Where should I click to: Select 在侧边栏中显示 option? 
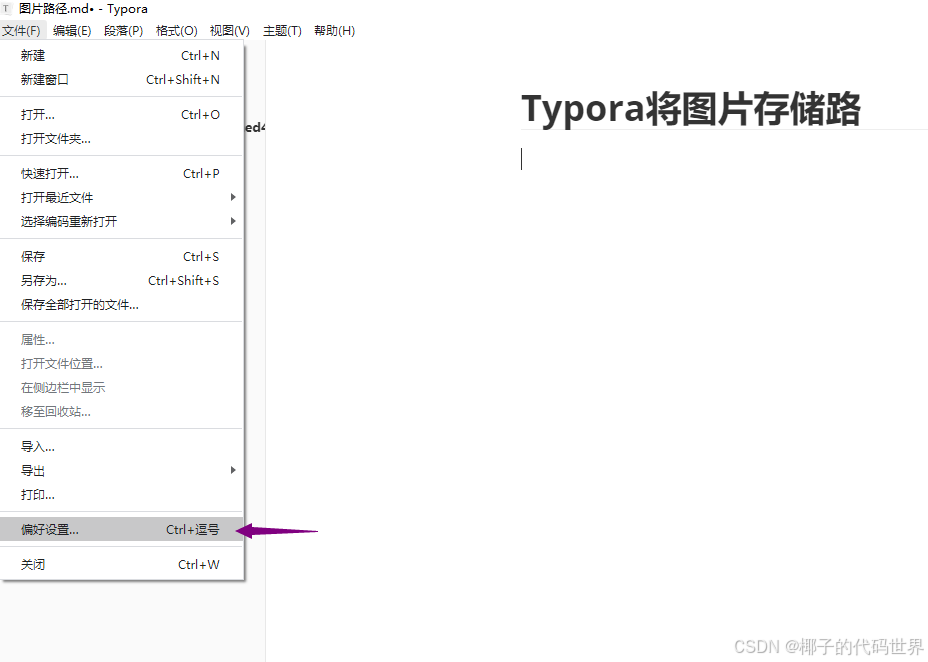click(x=121, y=387)
